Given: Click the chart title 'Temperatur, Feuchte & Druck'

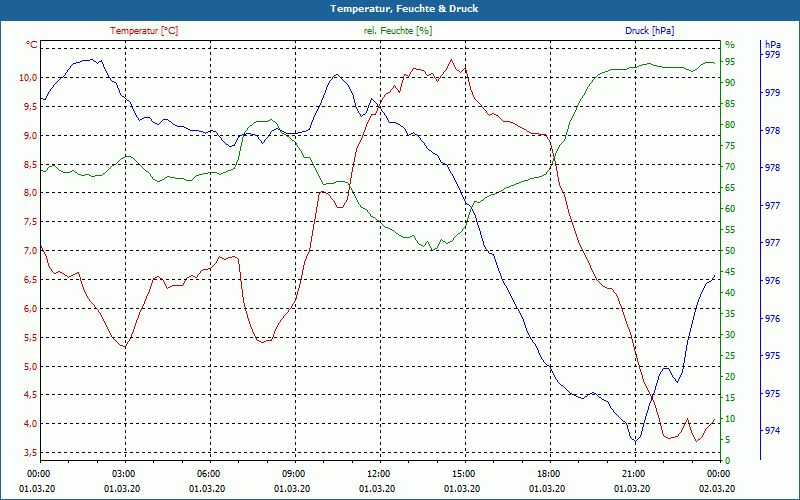Looking at the screenshot, I should pyautogui.click(x=404, y=9).
